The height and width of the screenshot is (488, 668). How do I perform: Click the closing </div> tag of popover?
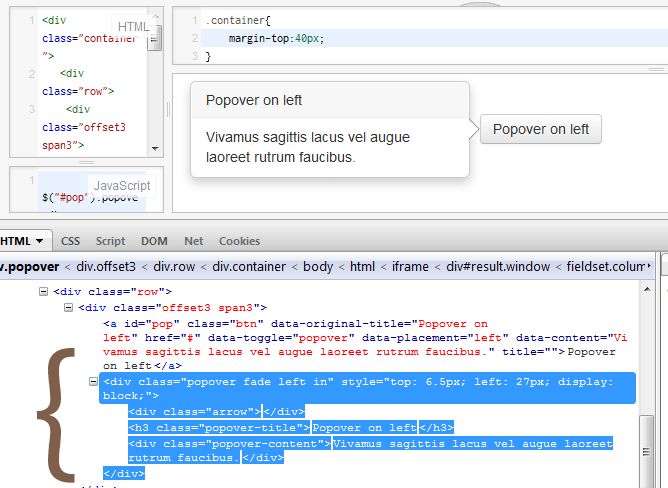[124, 474]
